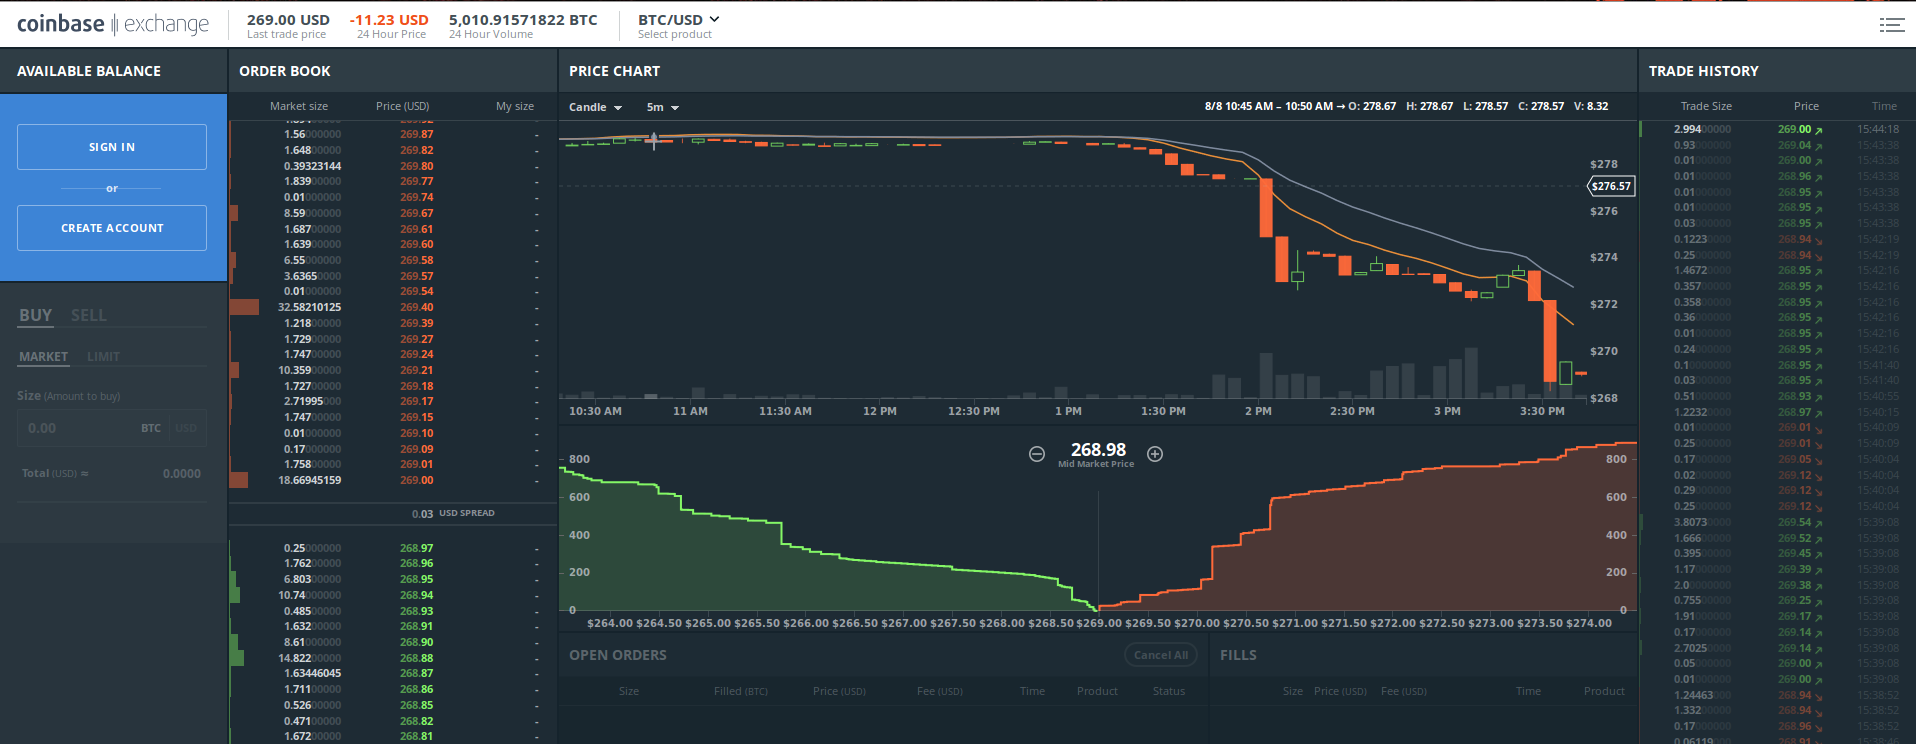Switch order type to LIMIT
Viewport: 1916px width, 744px height.
(x=103, y=357)
